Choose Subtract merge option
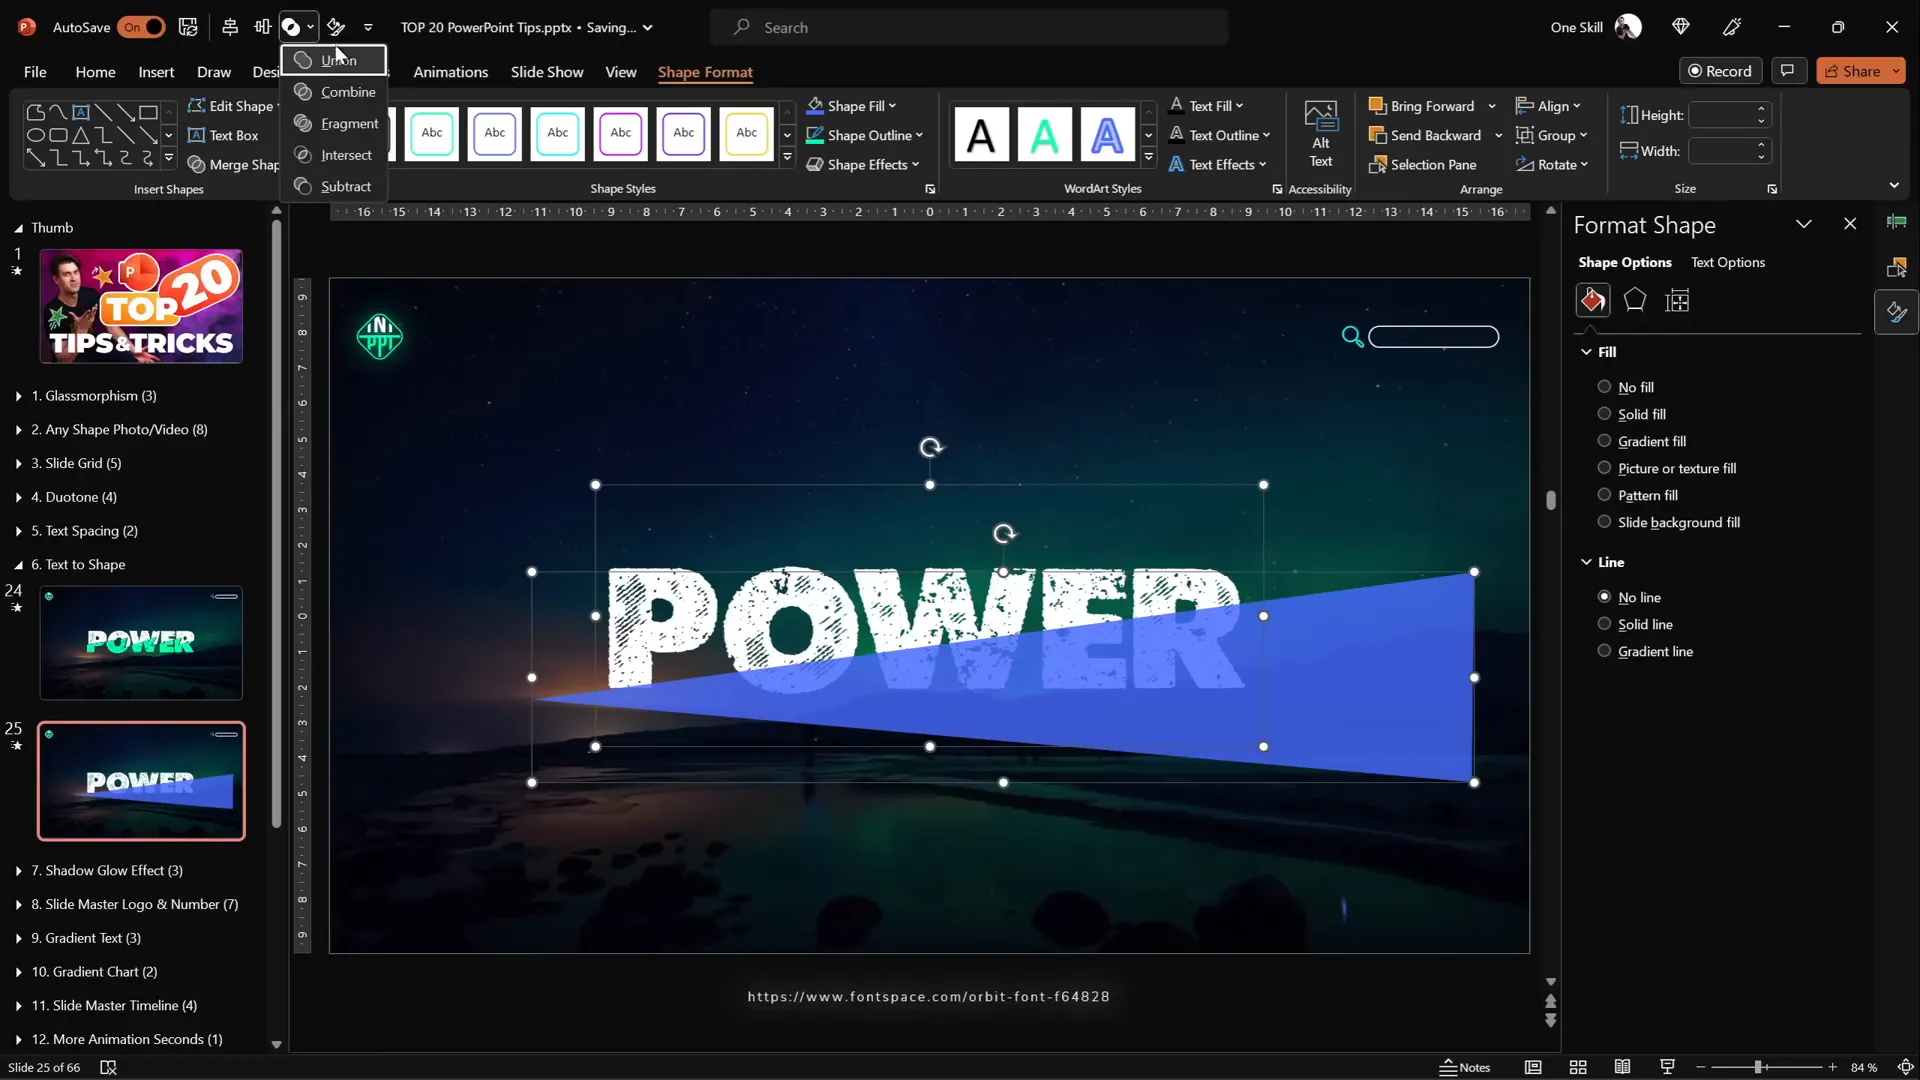This screenshot has width=1920, height=1080. 333,187
